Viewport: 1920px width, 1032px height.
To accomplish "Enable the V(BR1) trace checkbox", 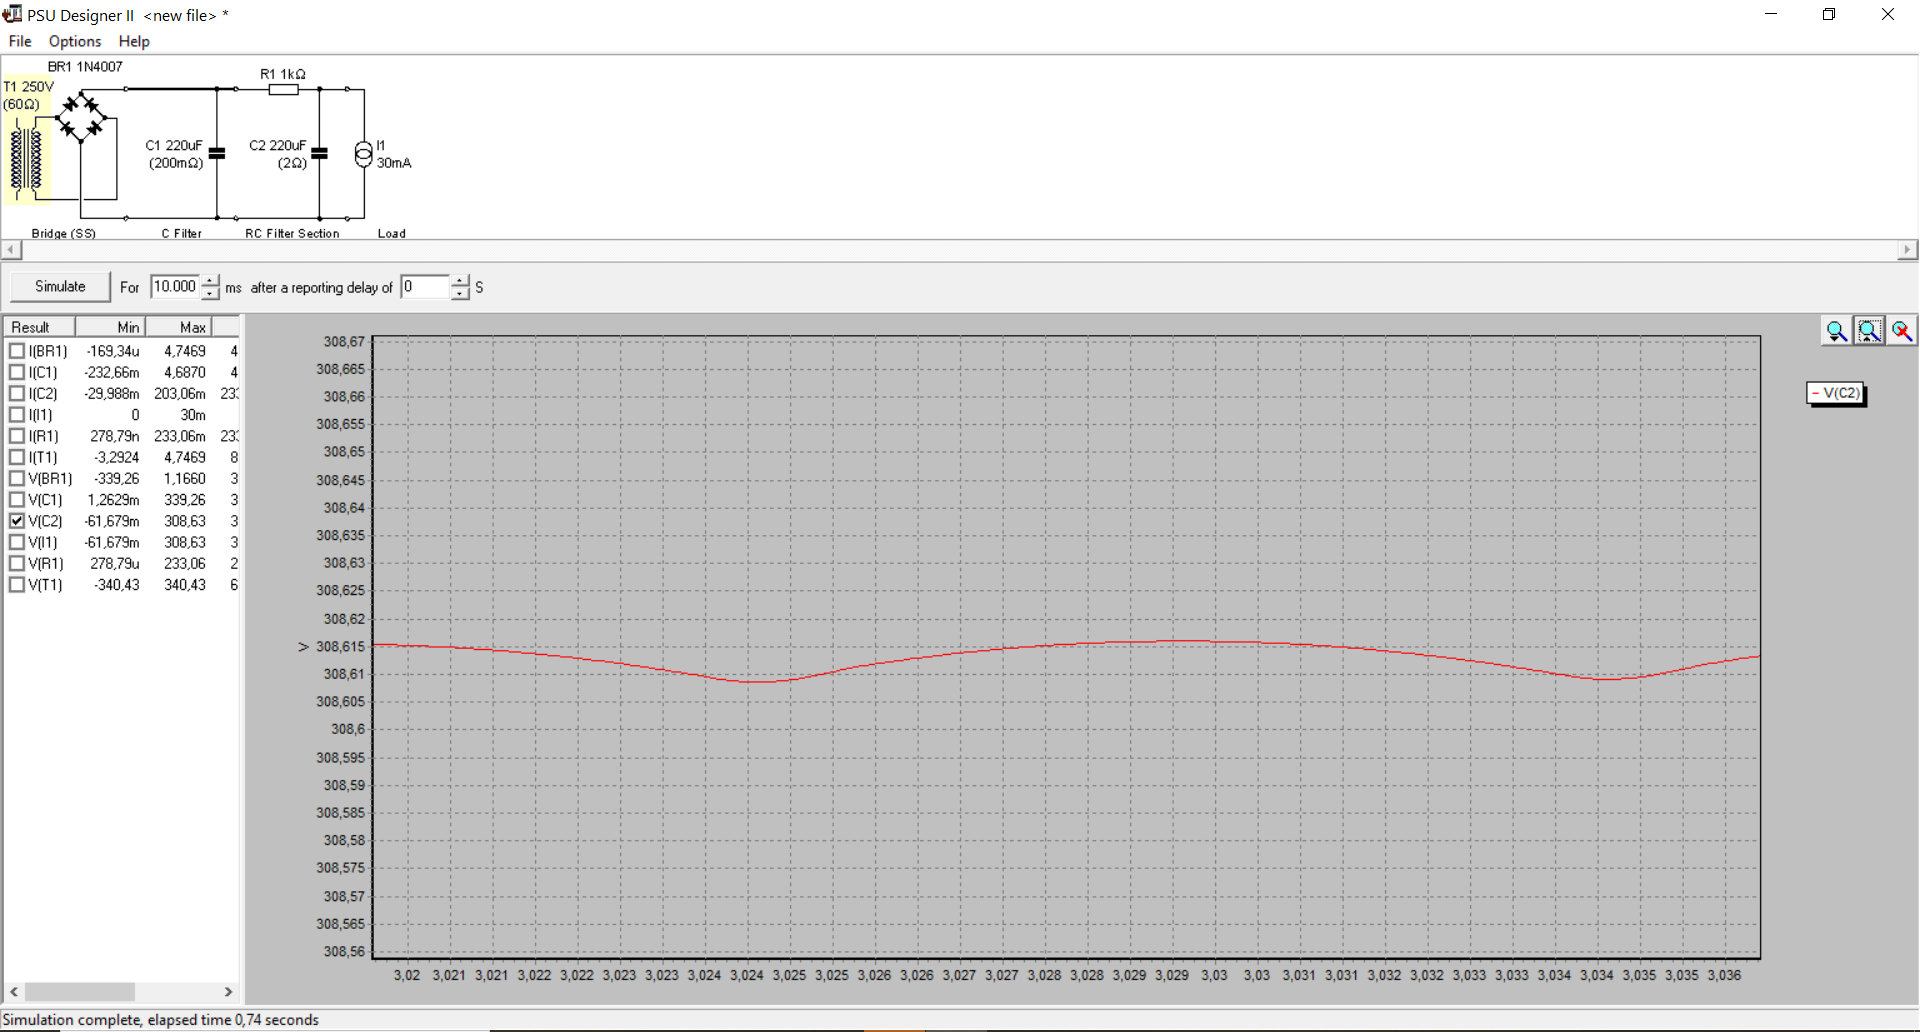I will [17, 478].
